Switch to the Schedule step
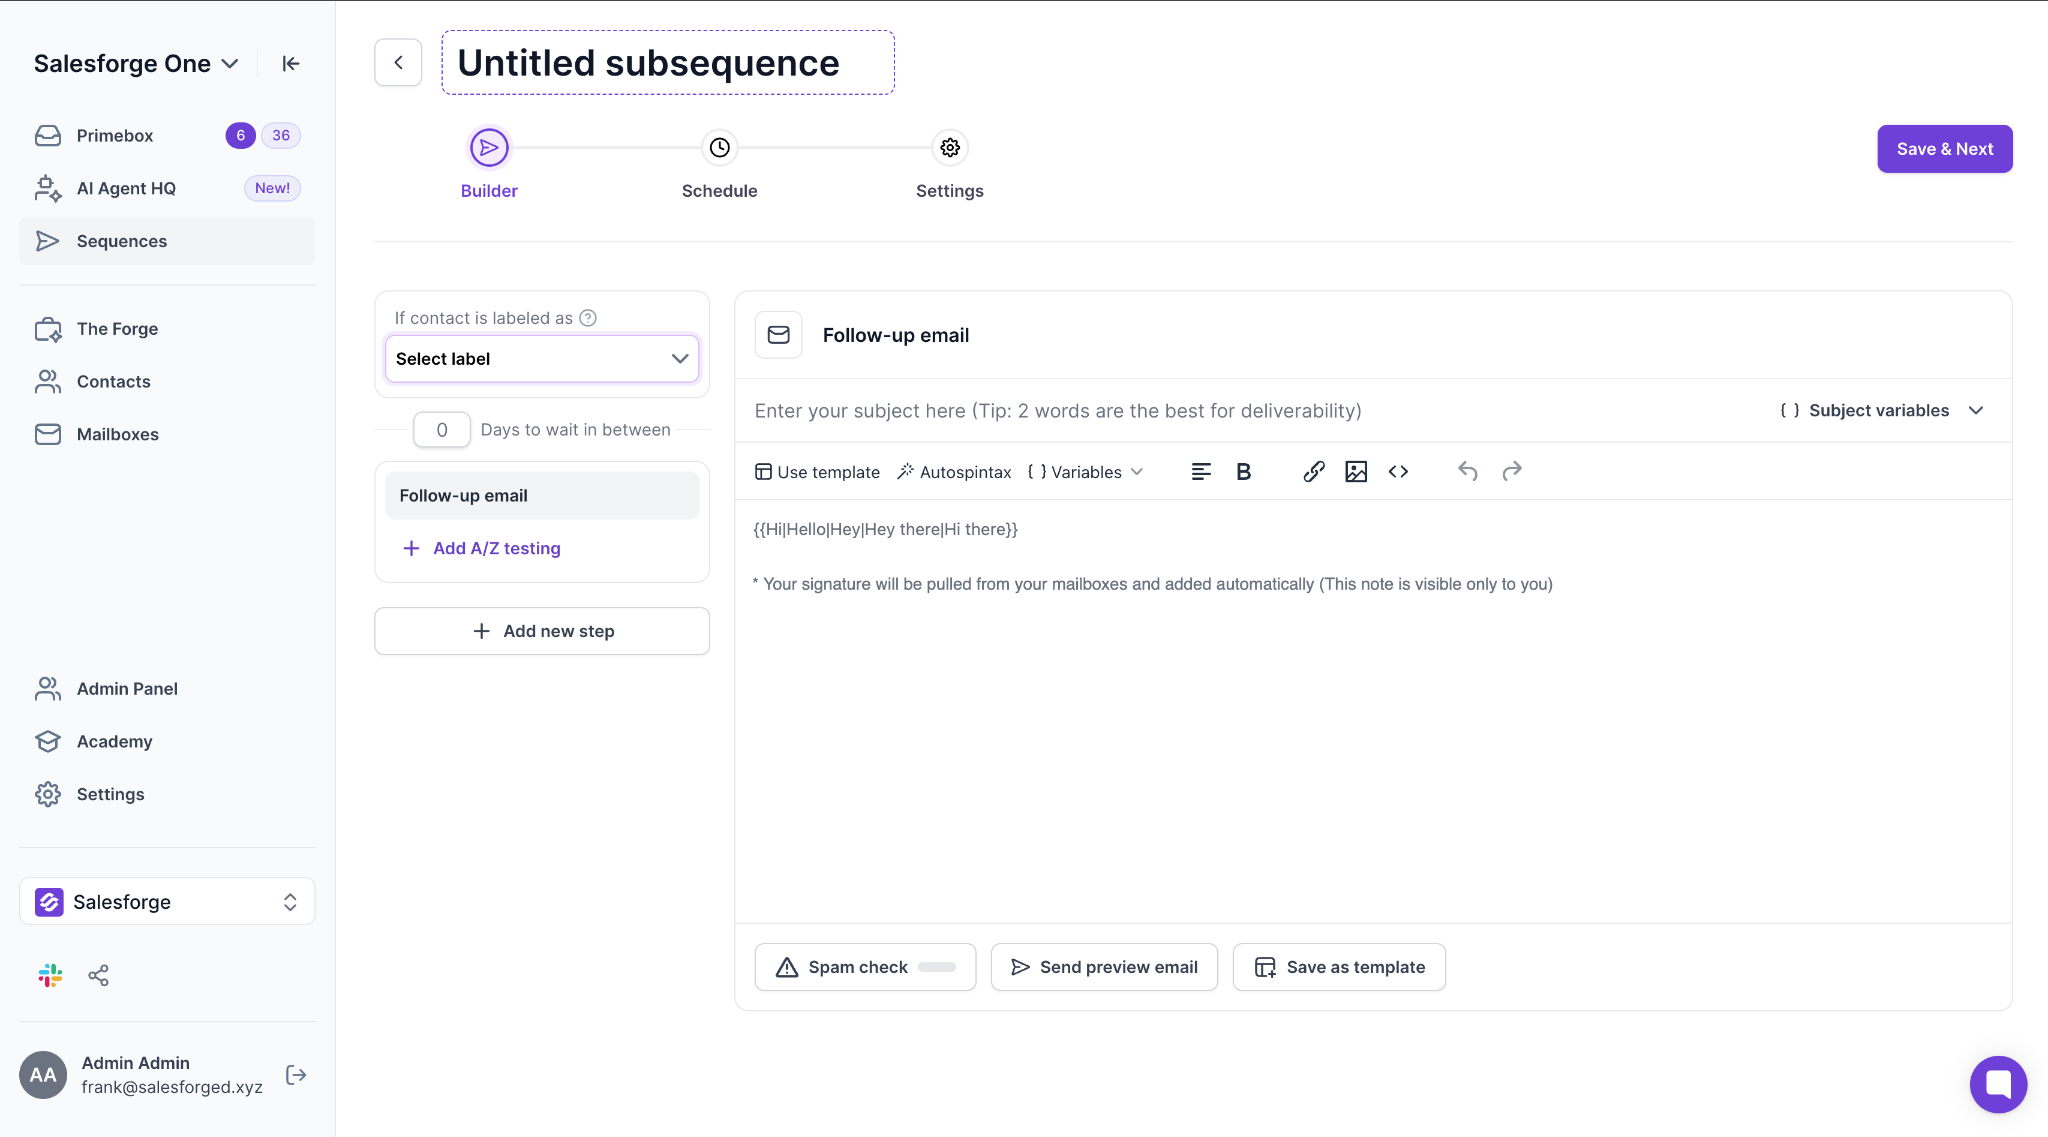 (x=719, y=148)
